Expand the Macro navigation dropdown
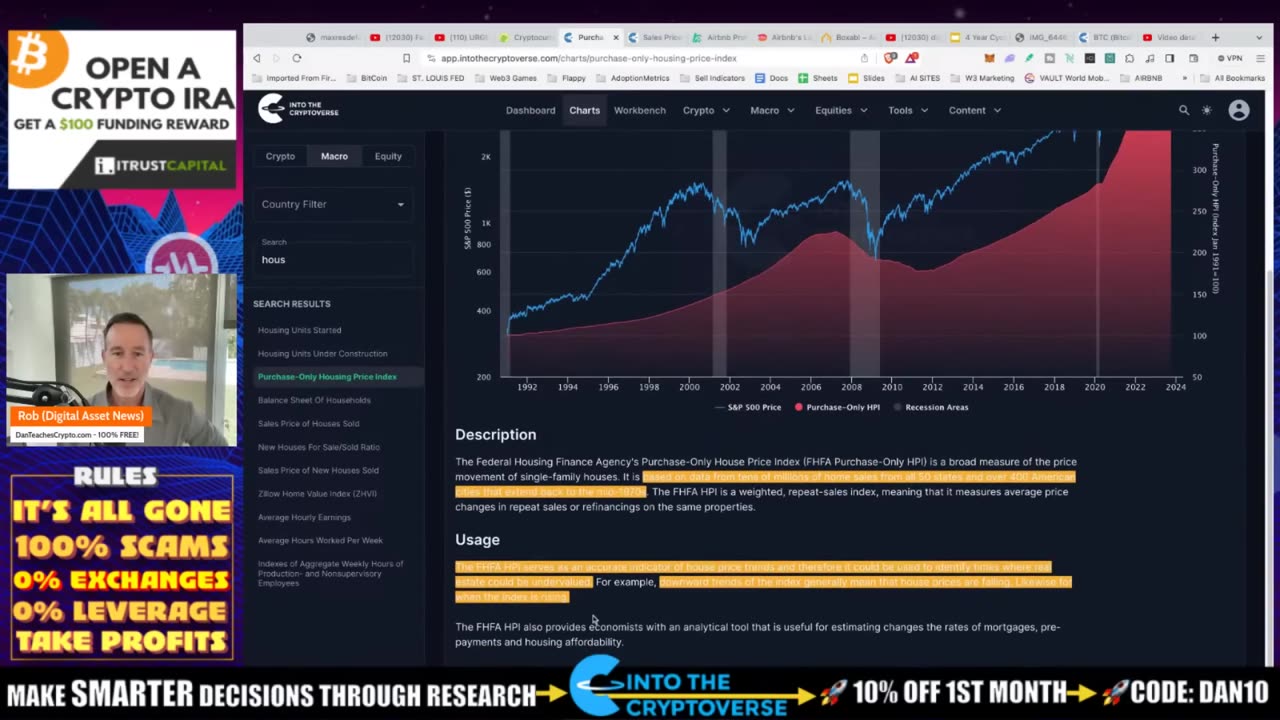 772,110
